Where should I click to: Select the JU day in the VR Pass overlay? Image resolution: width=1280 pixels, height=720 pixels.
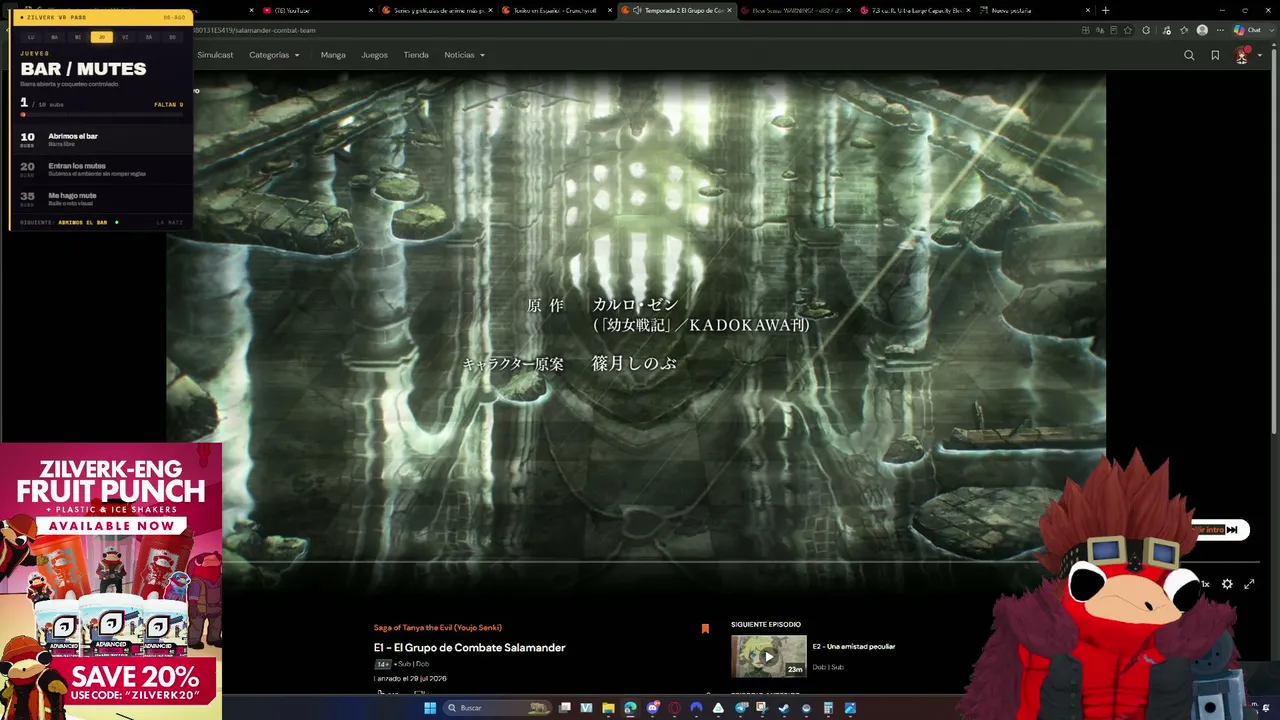(x=101, y=37)
